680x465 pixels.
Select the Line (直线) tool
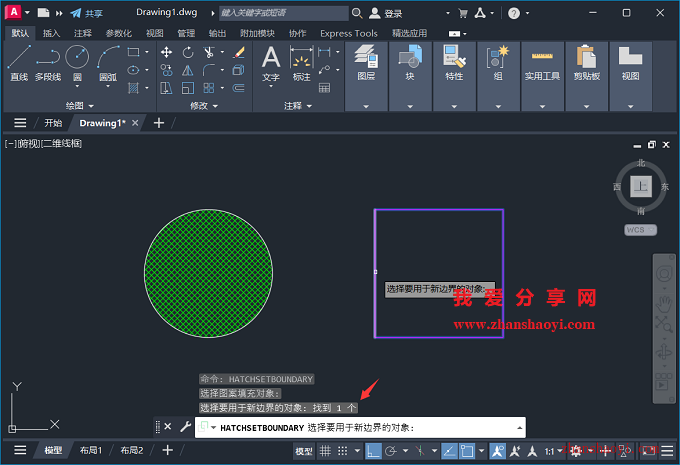coord(19,63)
